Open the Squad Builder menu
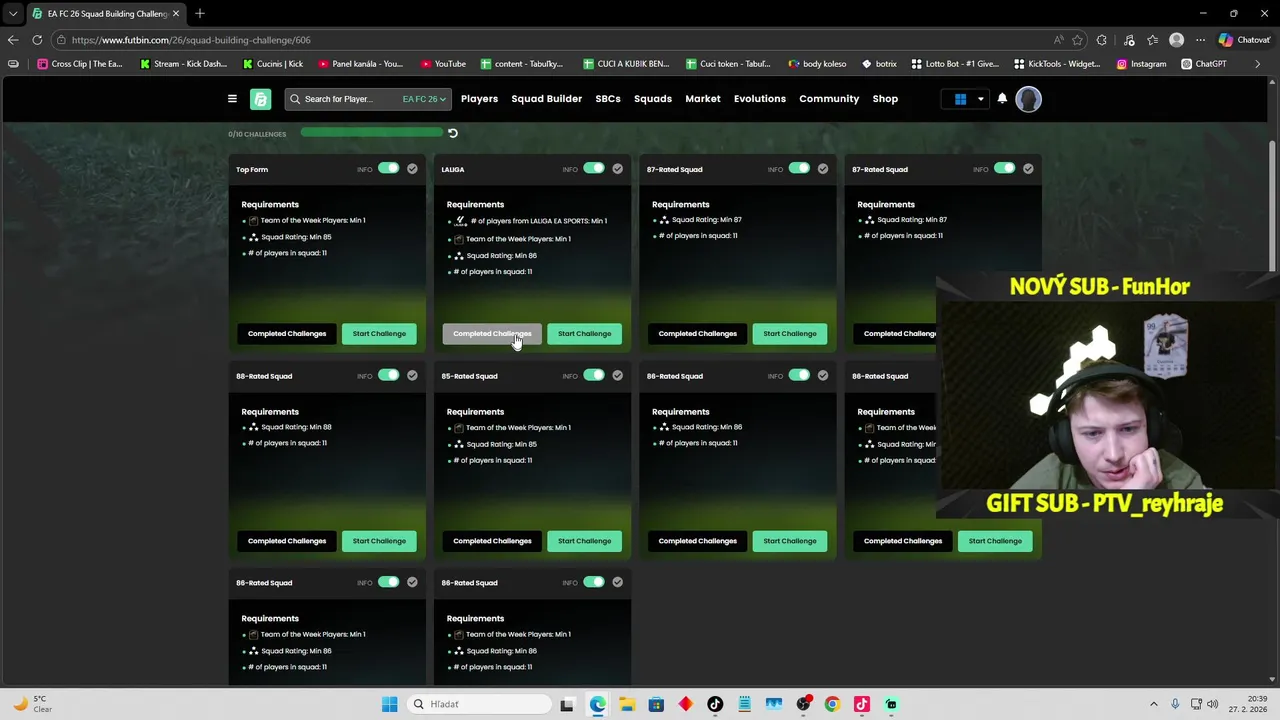This screenshot has height=720, width=1280. tap(546, 99)
